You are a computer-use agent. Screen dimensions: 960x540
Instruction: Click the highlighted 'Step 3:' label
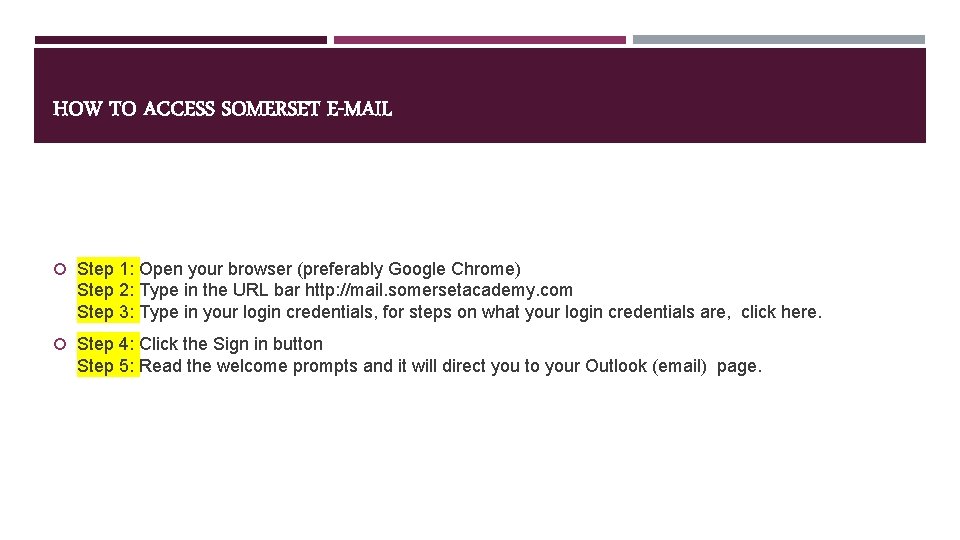pos(105,312)
